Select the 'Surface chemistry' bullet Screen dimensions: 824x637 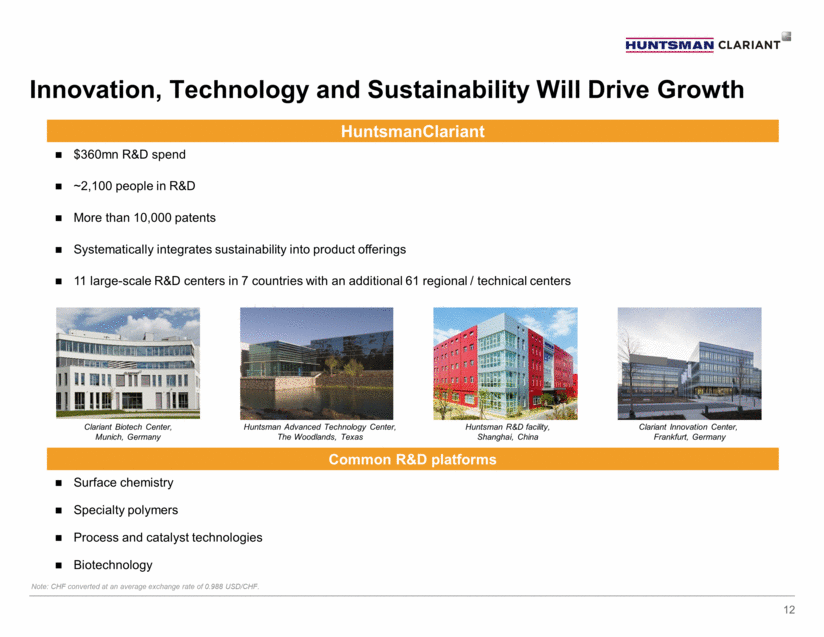pos(123,482)
